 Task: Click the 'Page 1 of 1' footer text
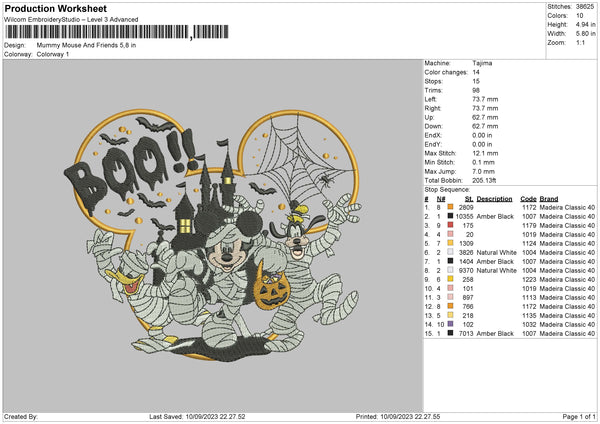coord(579,416)
